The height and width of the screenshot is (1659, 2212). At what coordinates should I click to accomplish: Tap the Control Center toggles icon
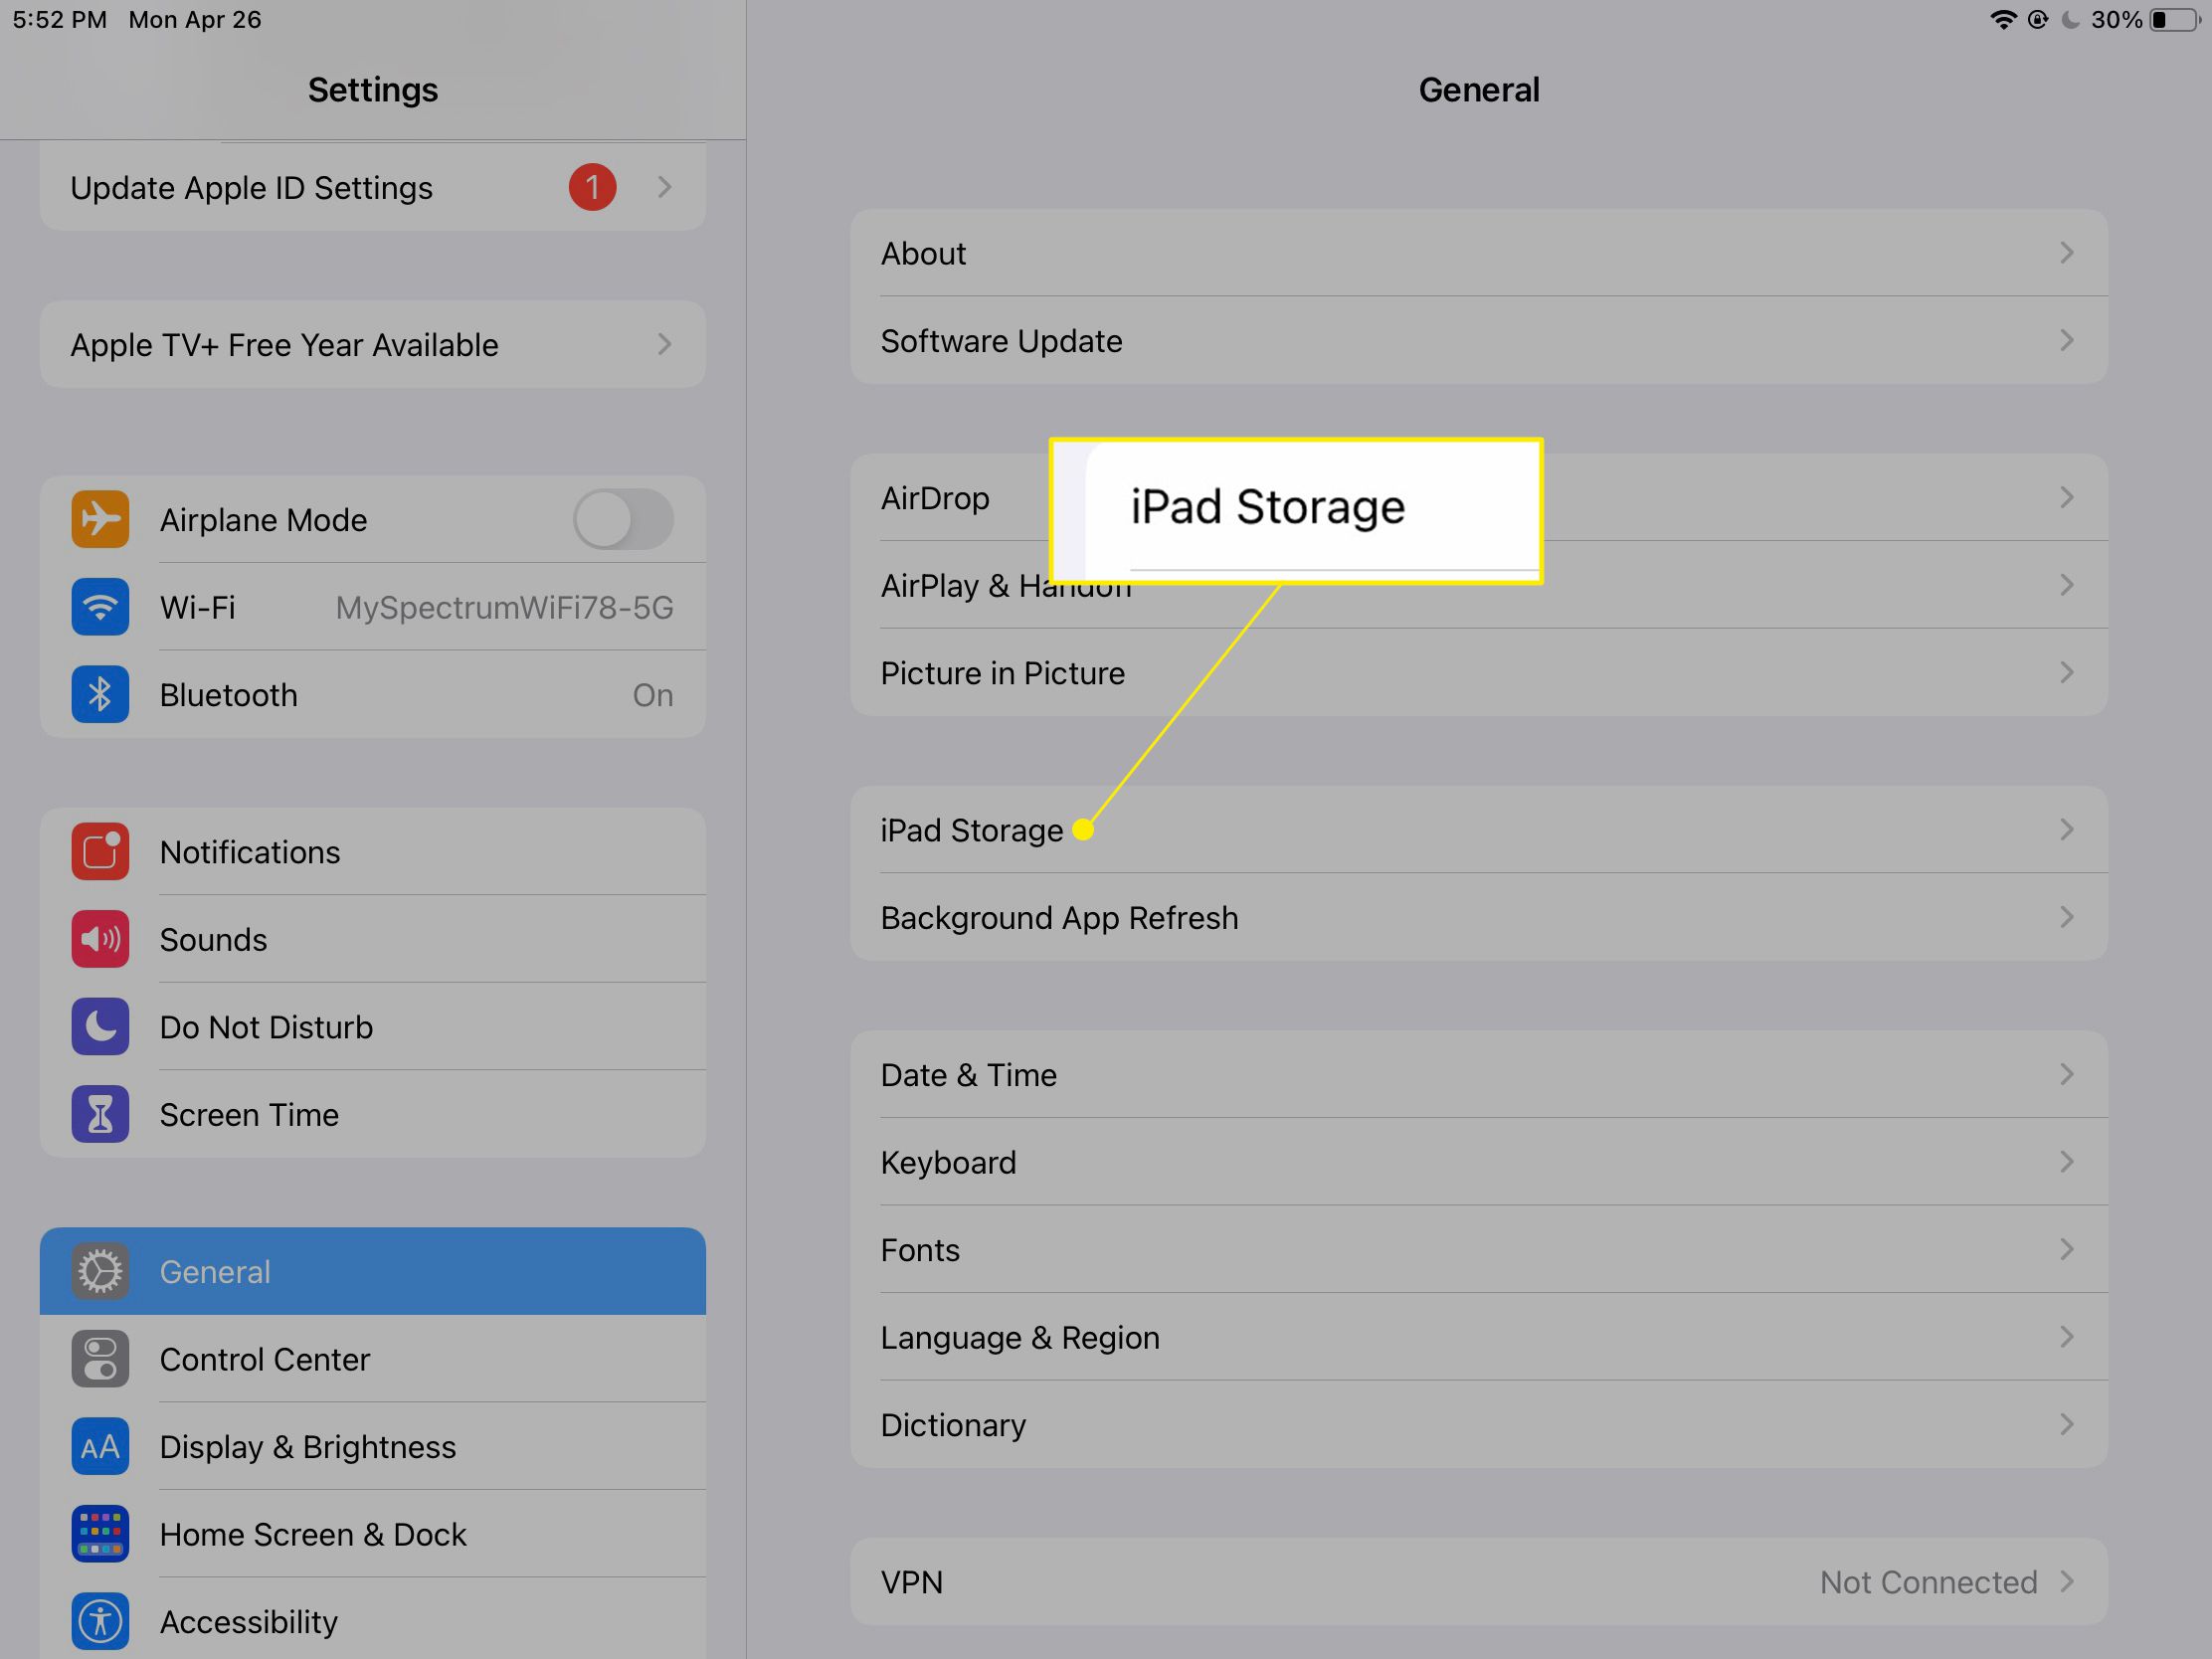(100, 1359)
